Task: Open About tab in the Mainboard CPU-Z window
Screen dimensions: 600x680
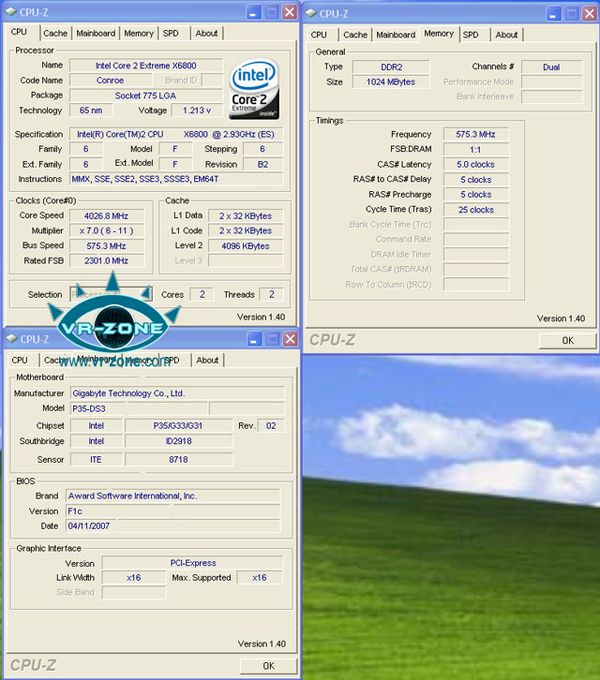Action: [207, 360]
